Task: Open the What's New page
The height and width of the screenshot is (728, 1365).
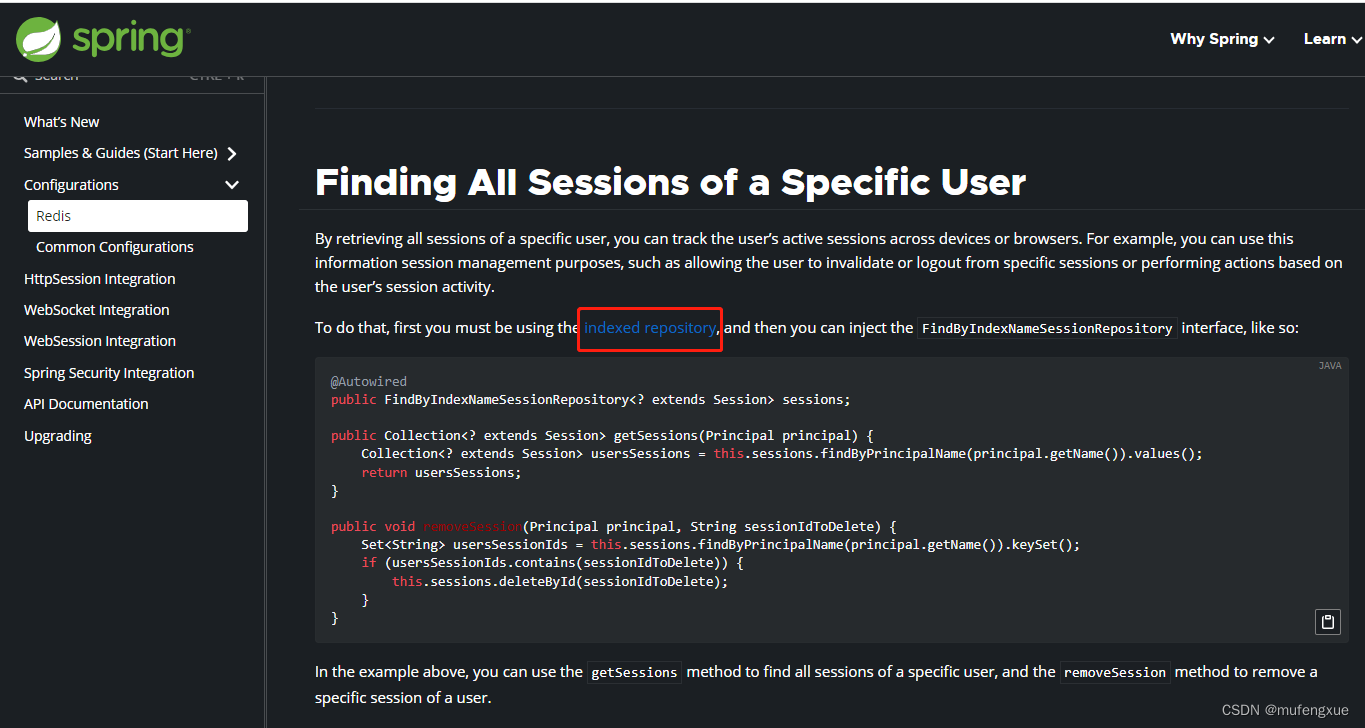Action: 61,121
